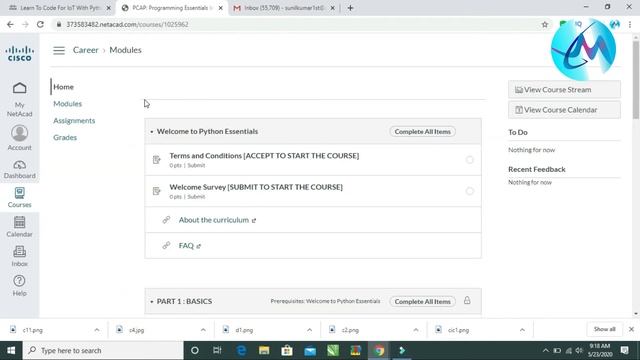The image size is (640, 360).
Task: Click the link icon beside About the curriculum
Action: [166, 220]
